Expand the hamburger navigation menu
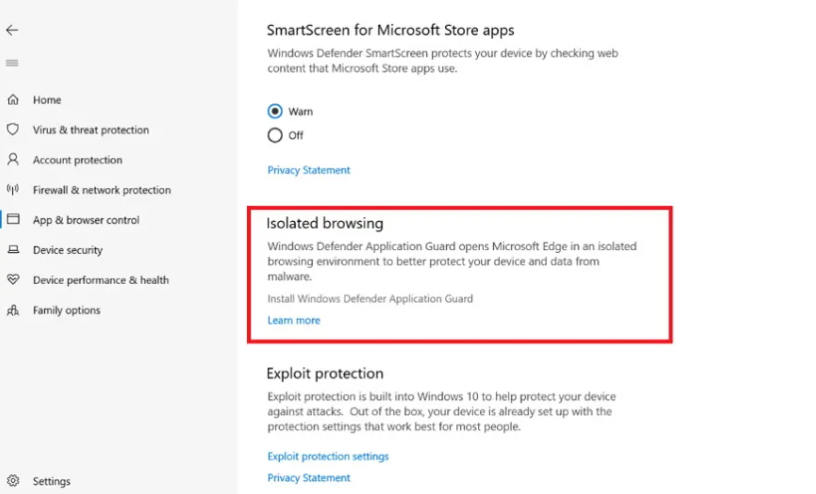The height and width of the screenshot is (494, 816). (x=12, y=63)
